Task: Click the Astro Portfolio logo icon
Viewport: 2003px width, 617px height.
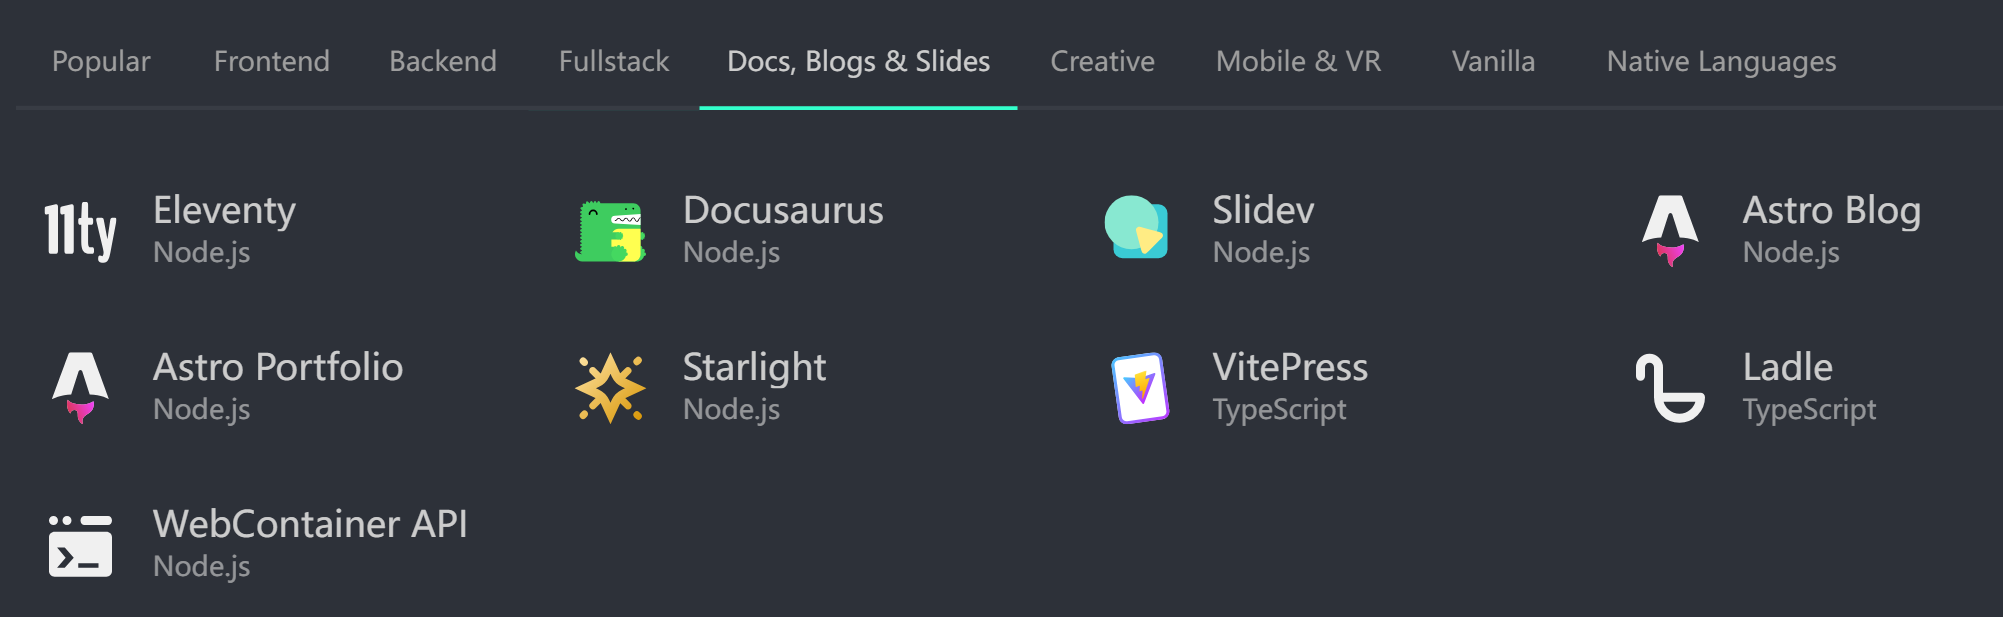Action: pos(81,387)
